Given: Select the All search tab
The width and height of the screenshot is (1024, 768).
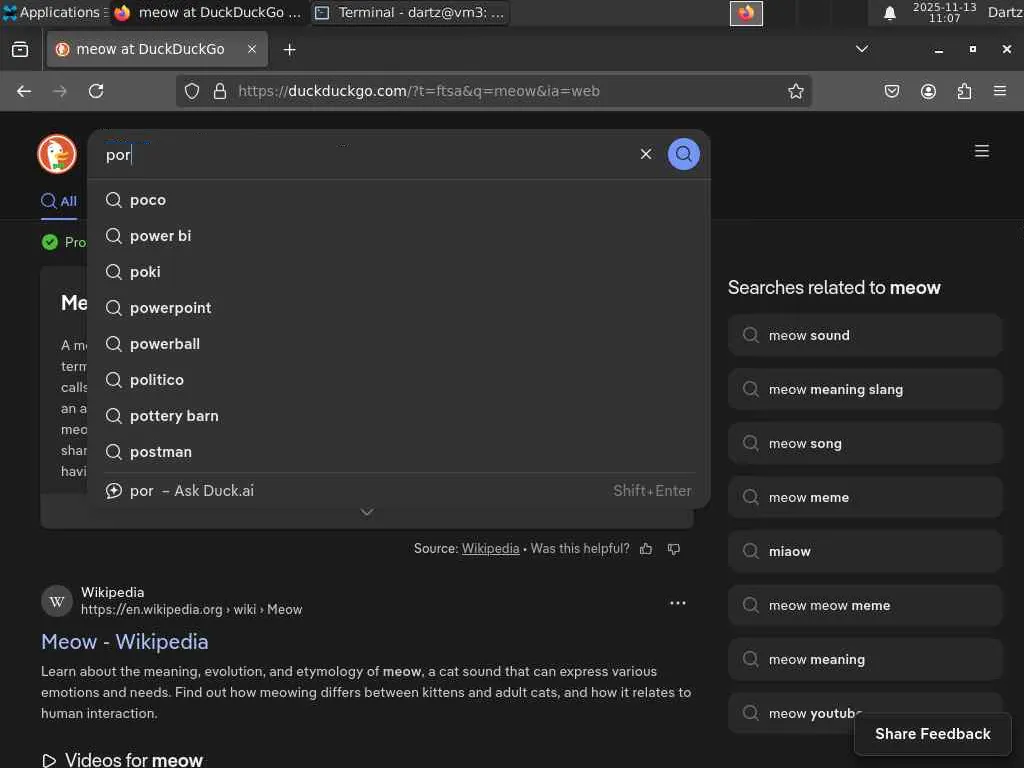Looking at the screenshot, I should [x=59, y=201].
